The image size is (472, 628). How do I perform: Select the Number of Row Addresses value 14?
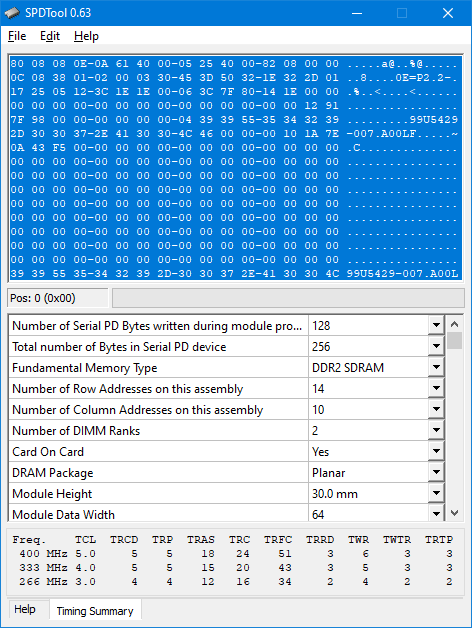point(318,388)
